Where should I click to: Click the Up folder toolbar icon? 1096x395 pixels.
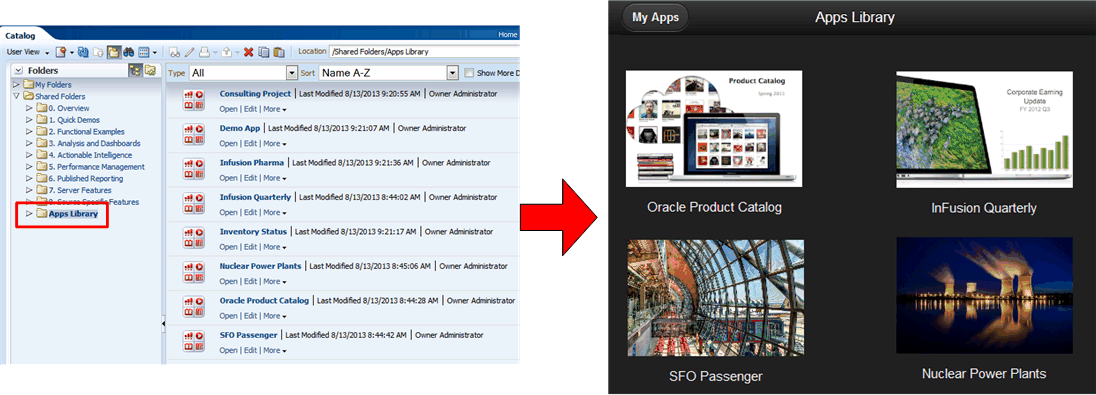pos(99,52)
